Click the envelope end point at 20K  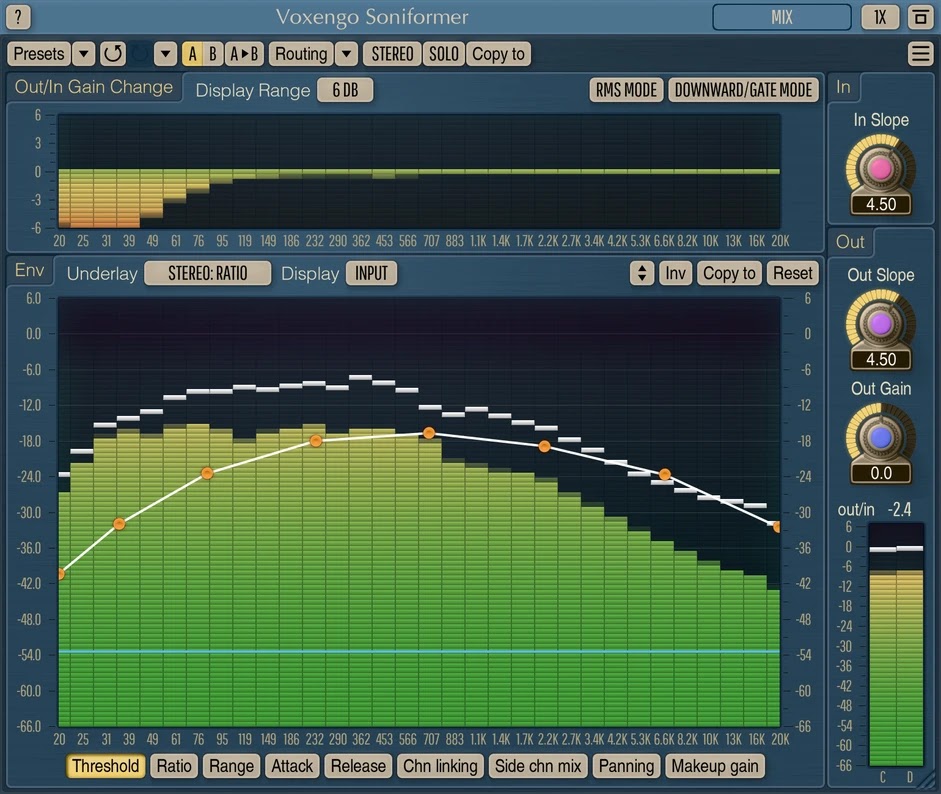coord(777,527)
